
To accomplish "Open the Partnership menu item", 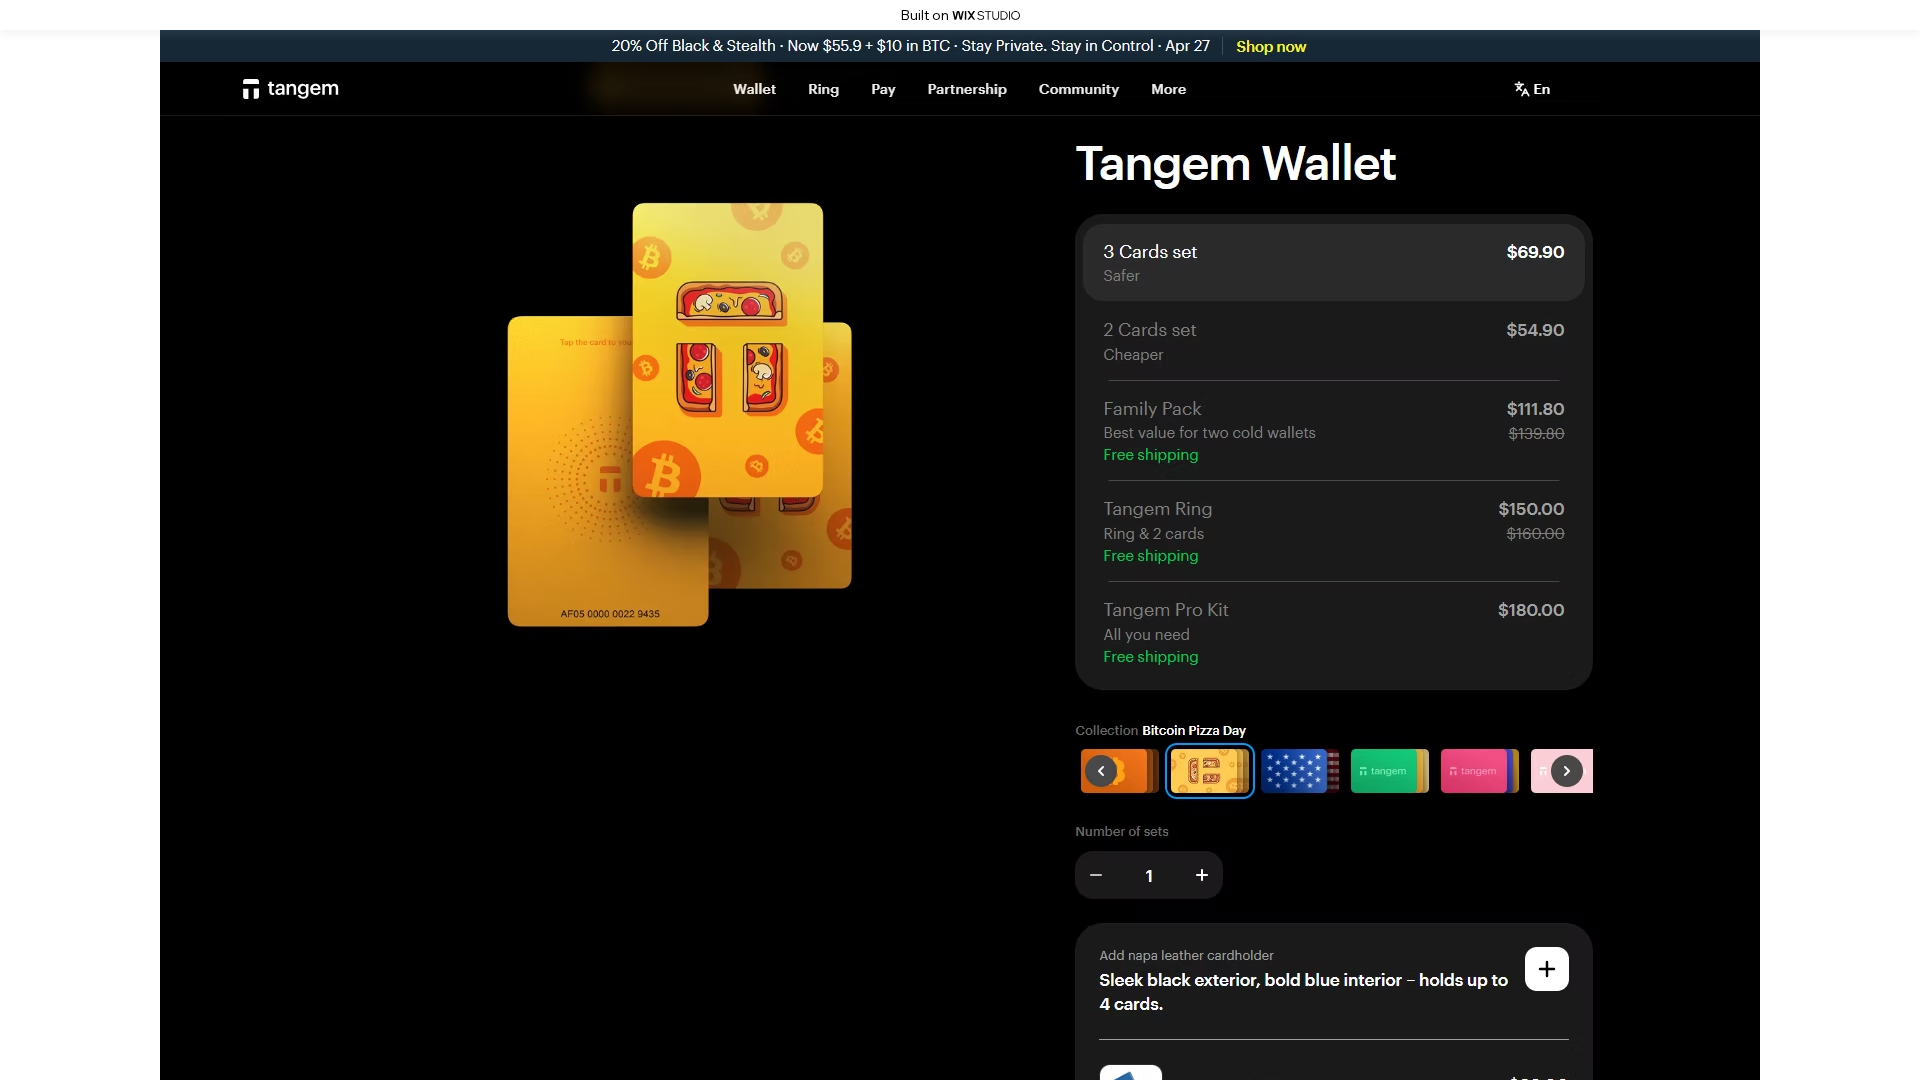I will 967,89.
